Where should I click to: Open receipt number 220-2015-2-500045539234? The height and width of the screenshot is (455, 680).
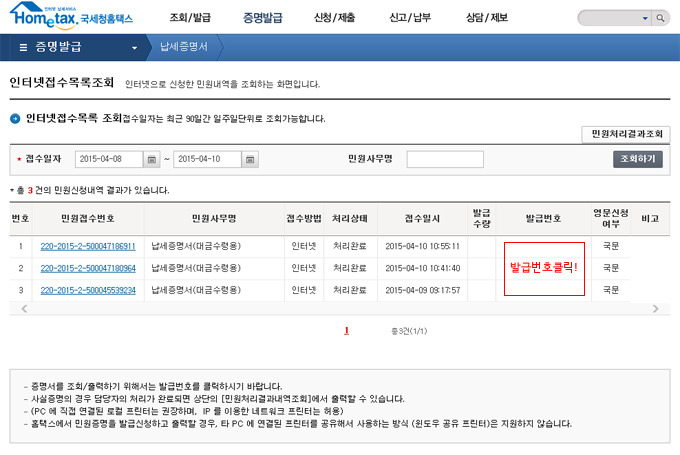(88, 290)
